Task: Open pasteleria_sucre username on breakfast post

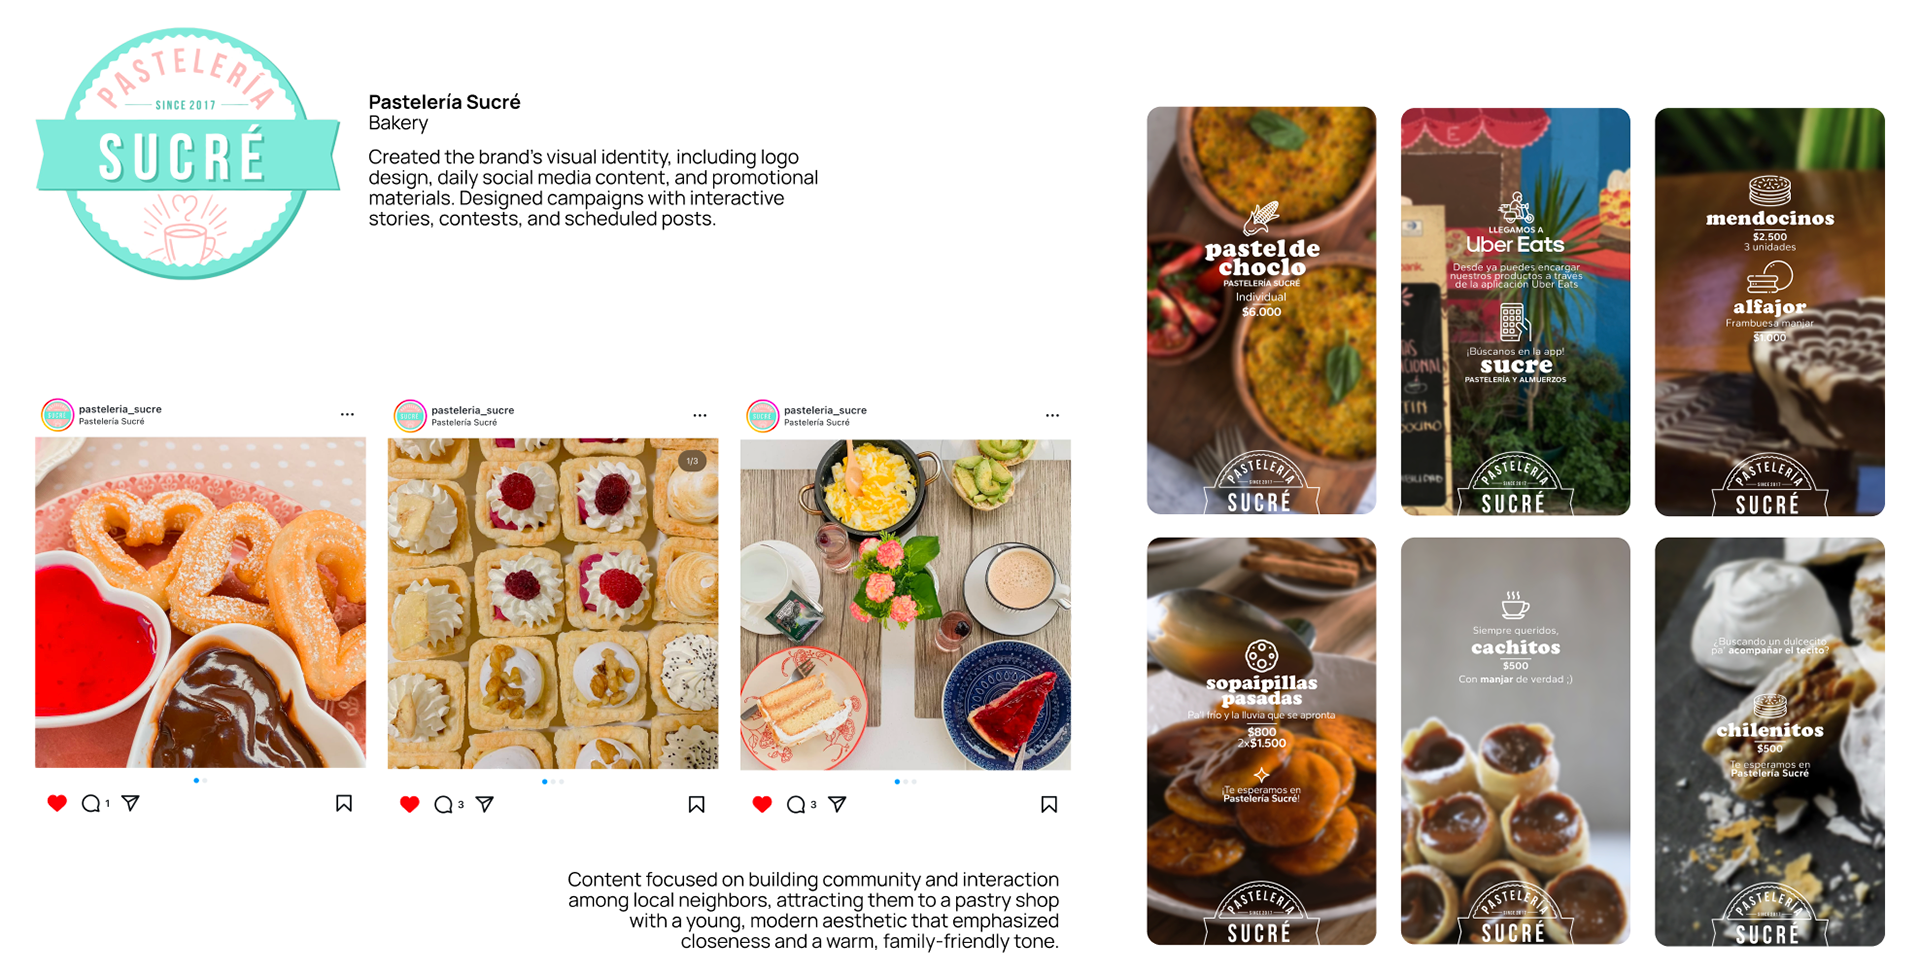Action: [825, 410]
